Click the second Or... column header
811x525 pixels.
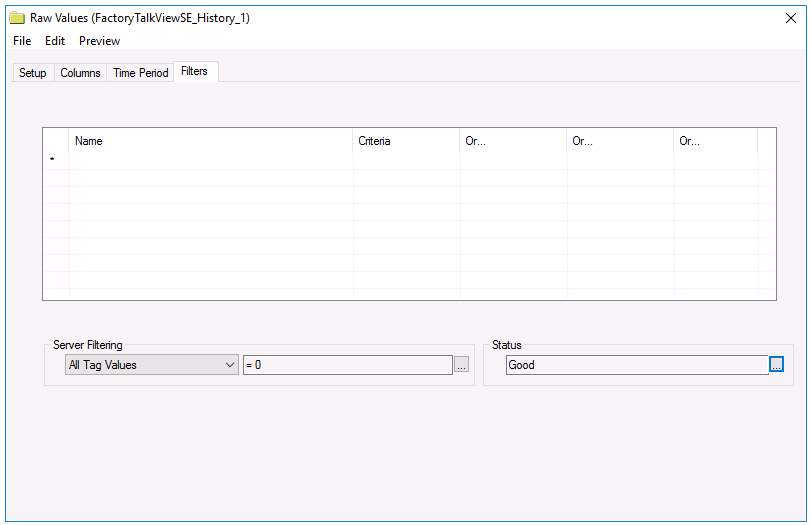tap(620, 141)
